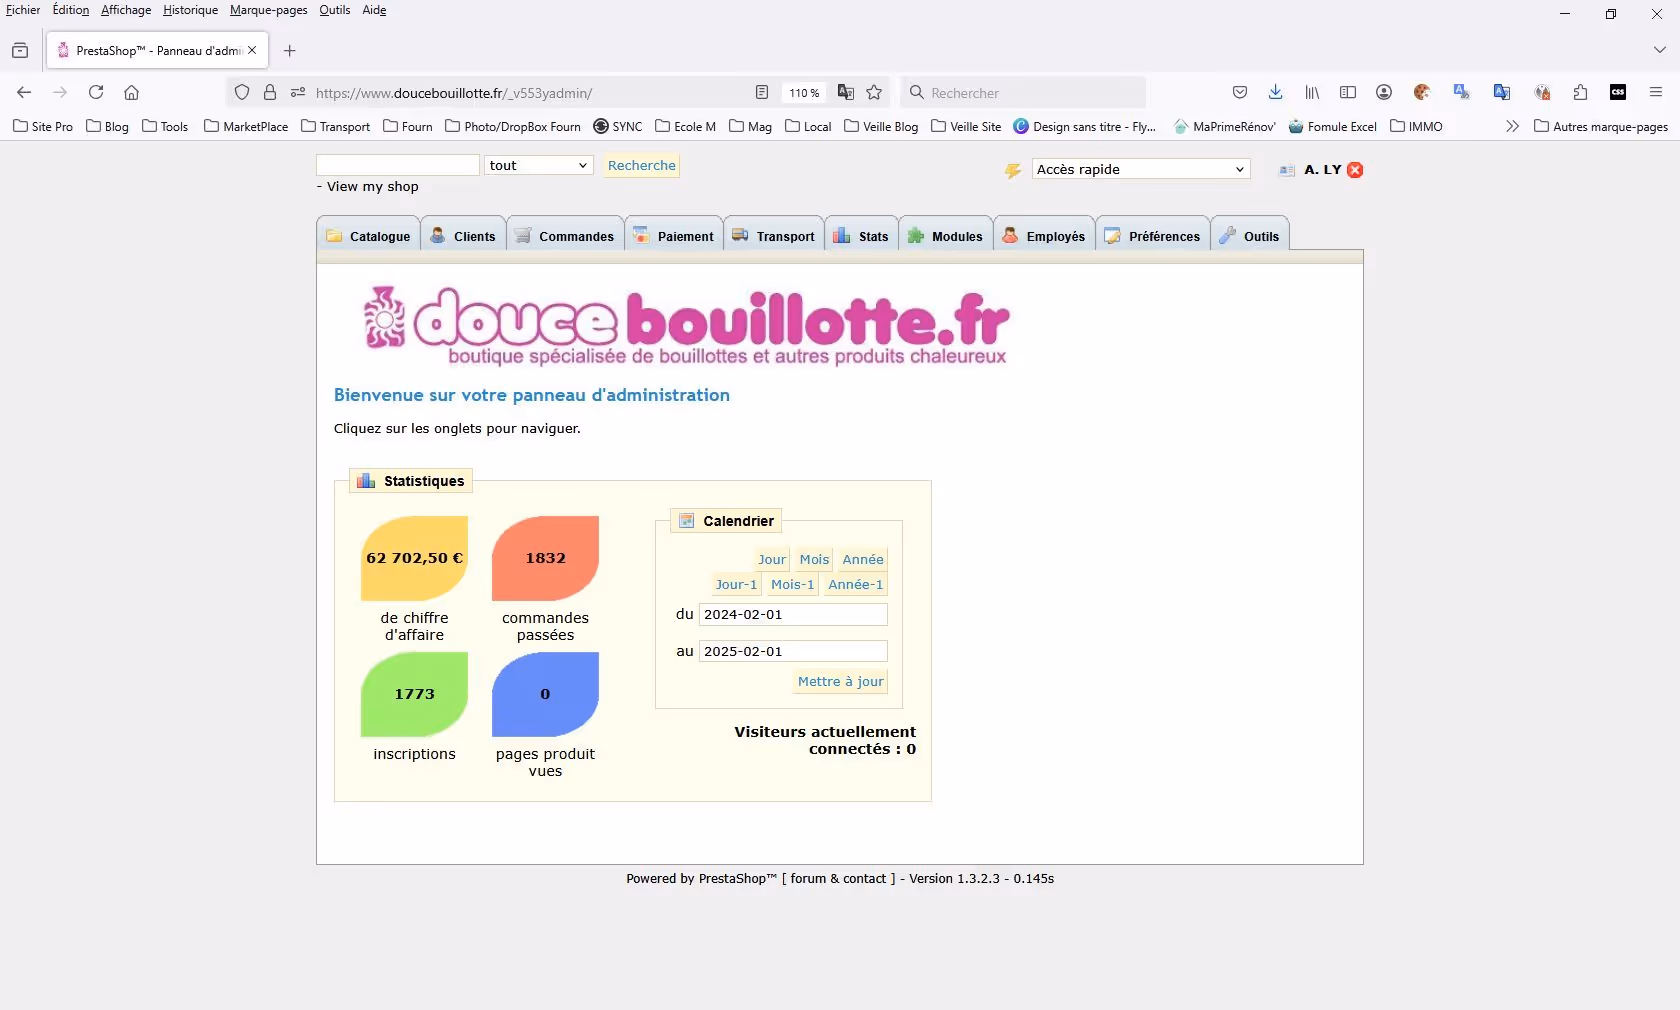1680x1010 pixels.
Task: Open the Employés tab
Action: pos(1044,236)
